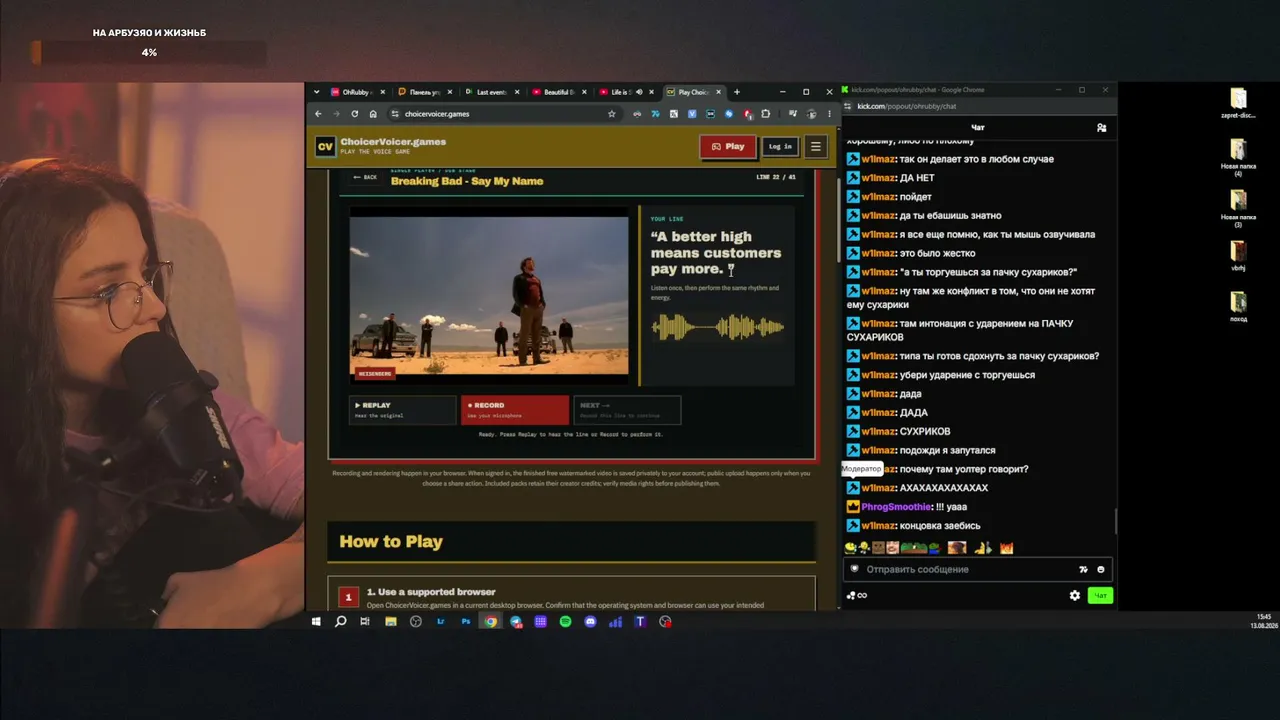The width and height of the screenshot is (1280, 720).
Task: Open chat settings gear in Kick chat
Action: point(1075,596)
